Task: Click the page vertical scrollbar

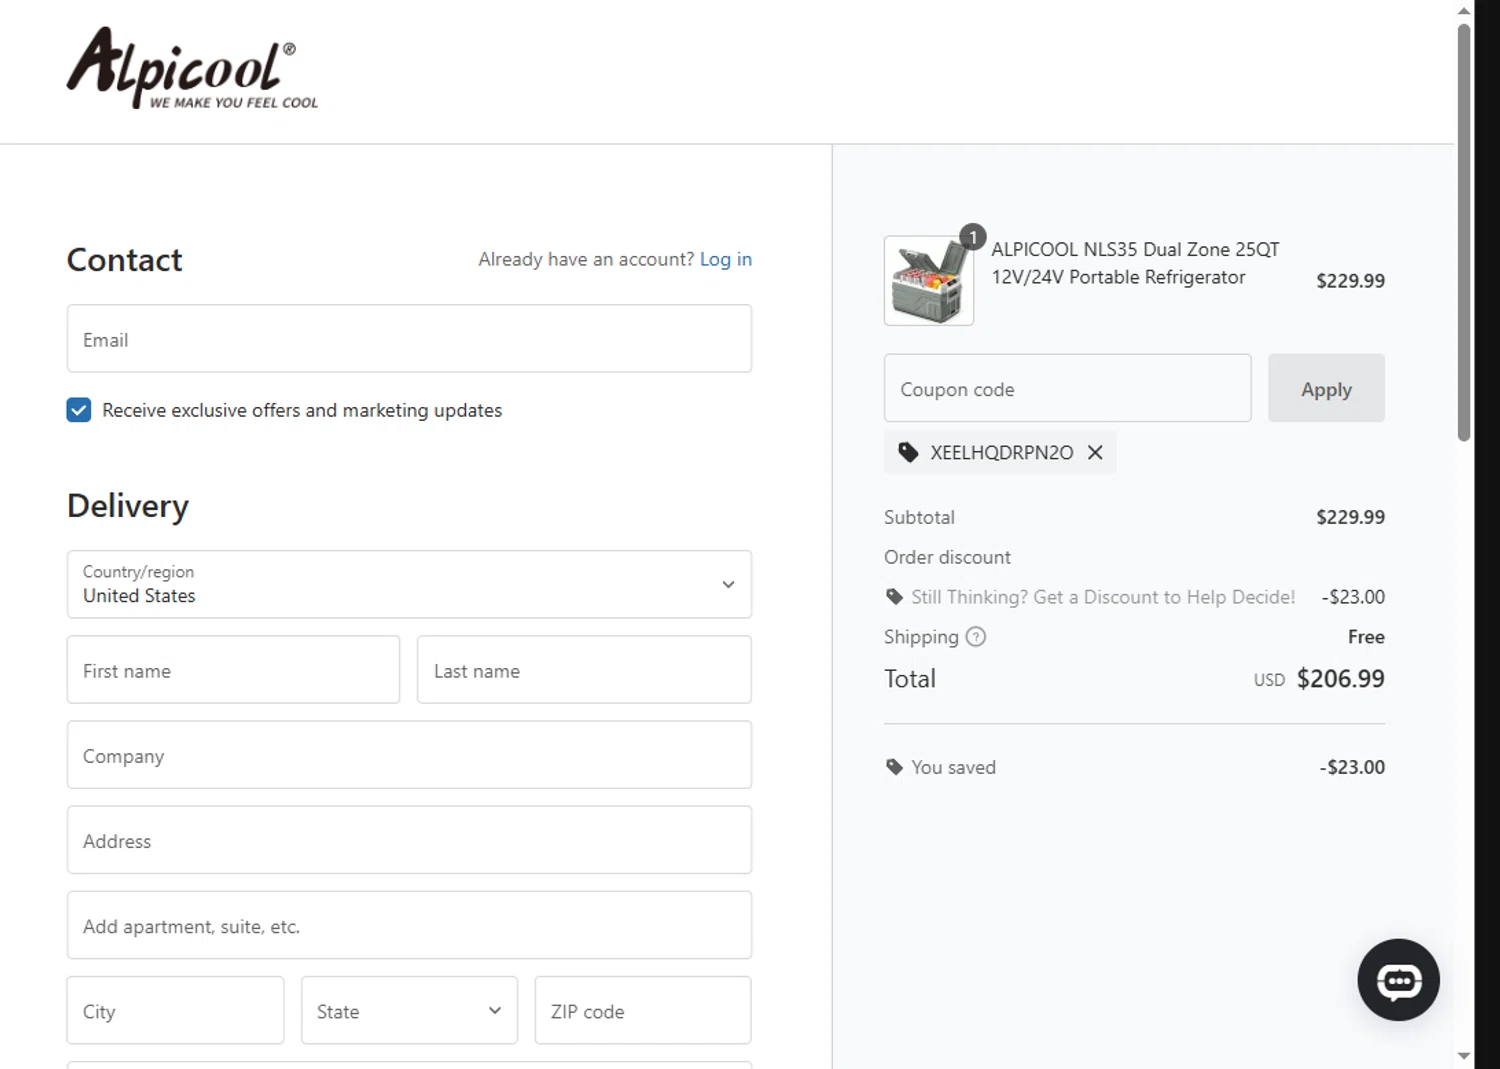Action: (x=1464, y=232)
